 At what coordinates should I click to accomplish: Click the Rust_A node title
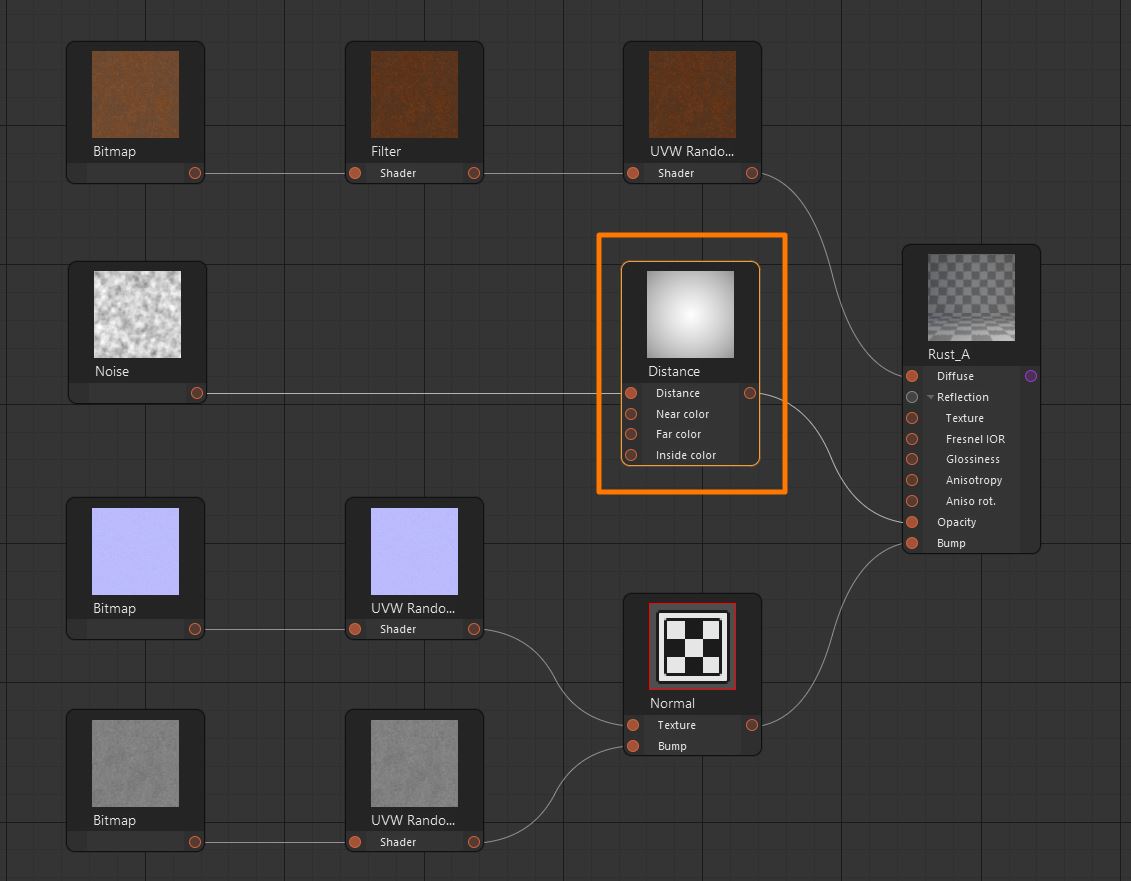(x=949, y=354)
